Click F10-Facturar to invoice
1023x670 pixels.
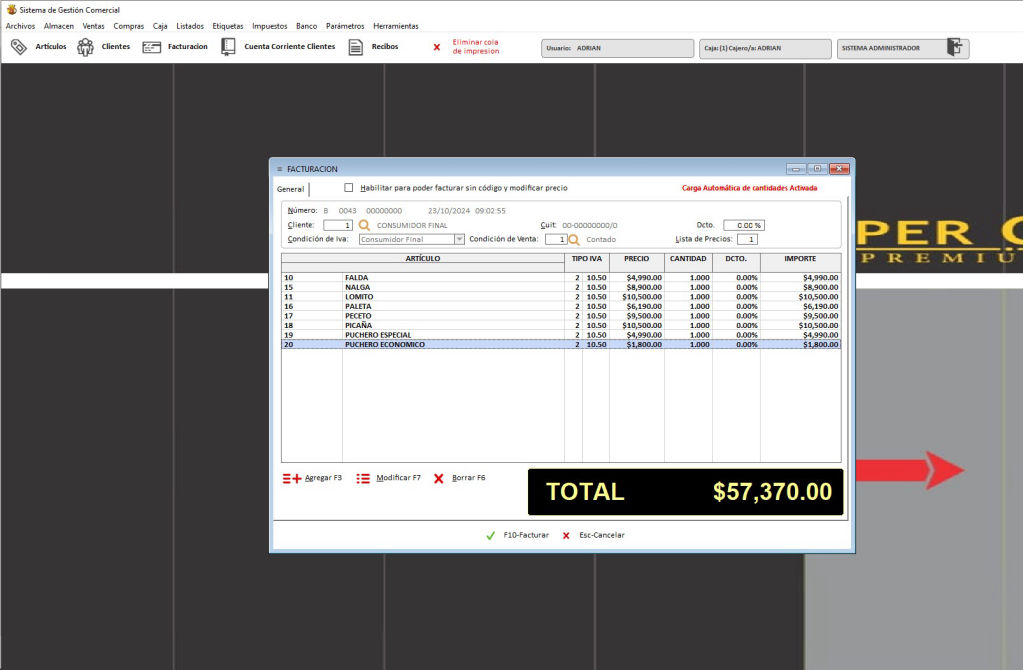(x=526, y=536)
